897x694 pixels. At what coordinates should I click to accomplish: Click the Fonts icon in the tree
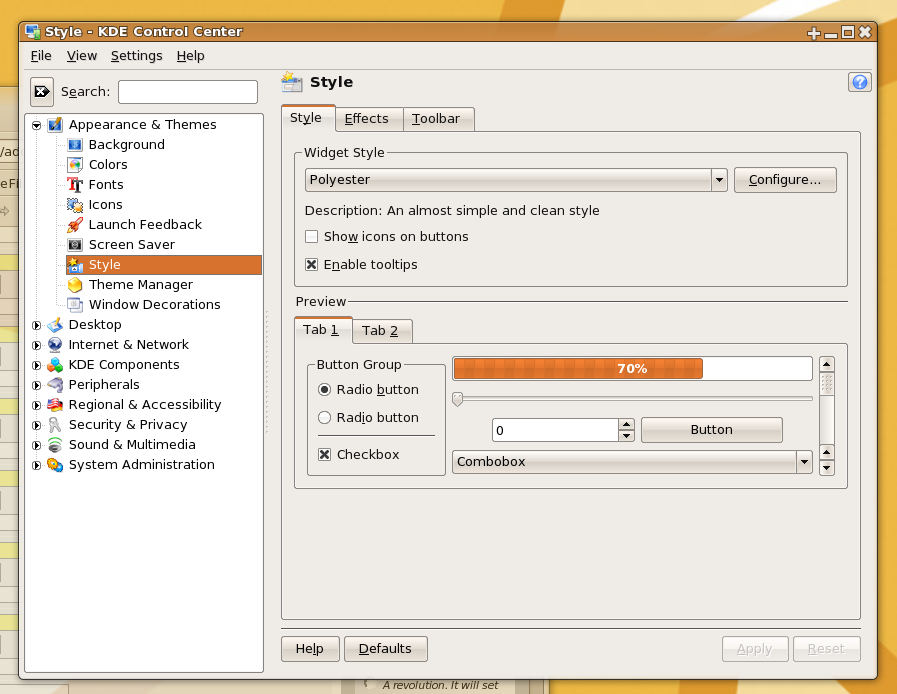pos(75,185)
